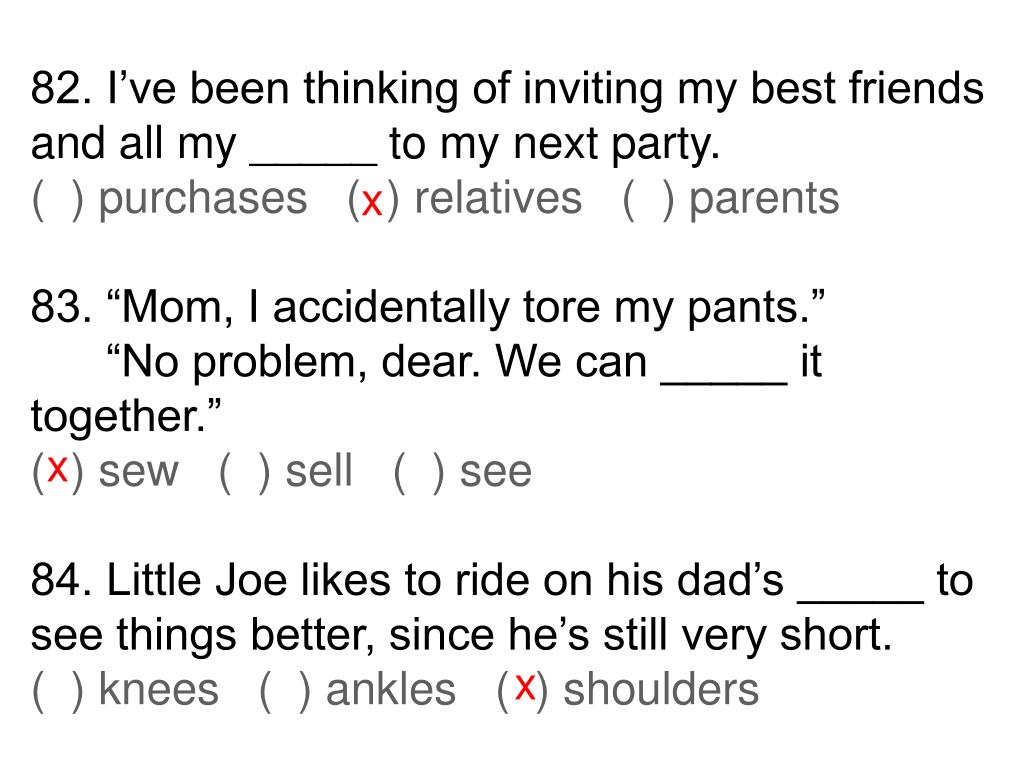Screen dimensions: 1024x768
Task: Tick the parents answer box
Action: coord(648,200)
